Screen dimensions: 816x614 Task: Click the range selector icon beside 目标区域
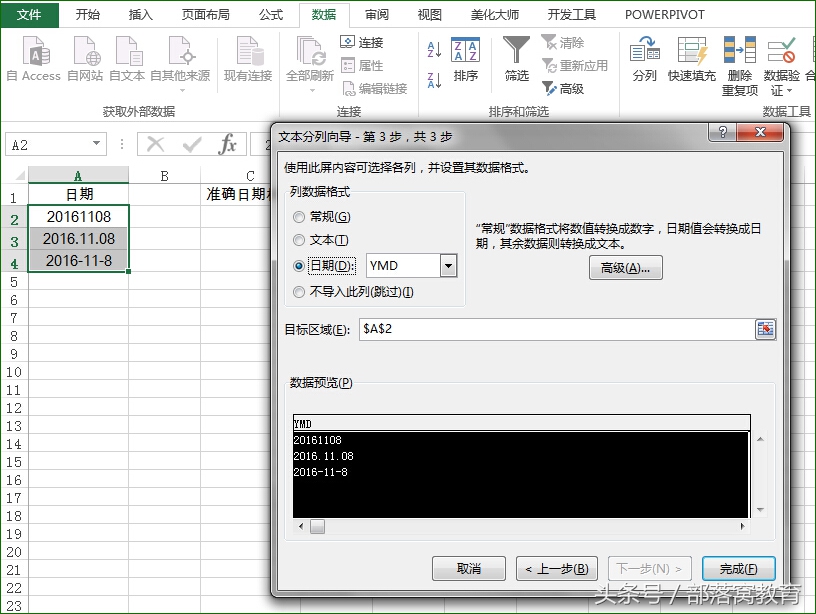pyautogui.click(x=765, y=329)
